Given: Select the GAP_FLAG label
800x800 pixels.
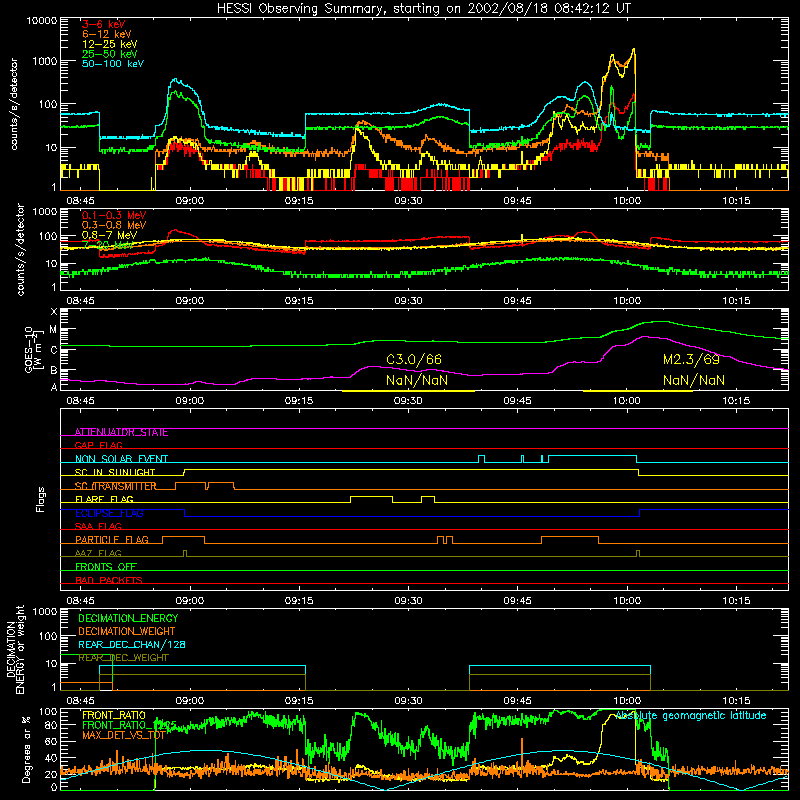Looking at the screenshot, I should 98,446.
